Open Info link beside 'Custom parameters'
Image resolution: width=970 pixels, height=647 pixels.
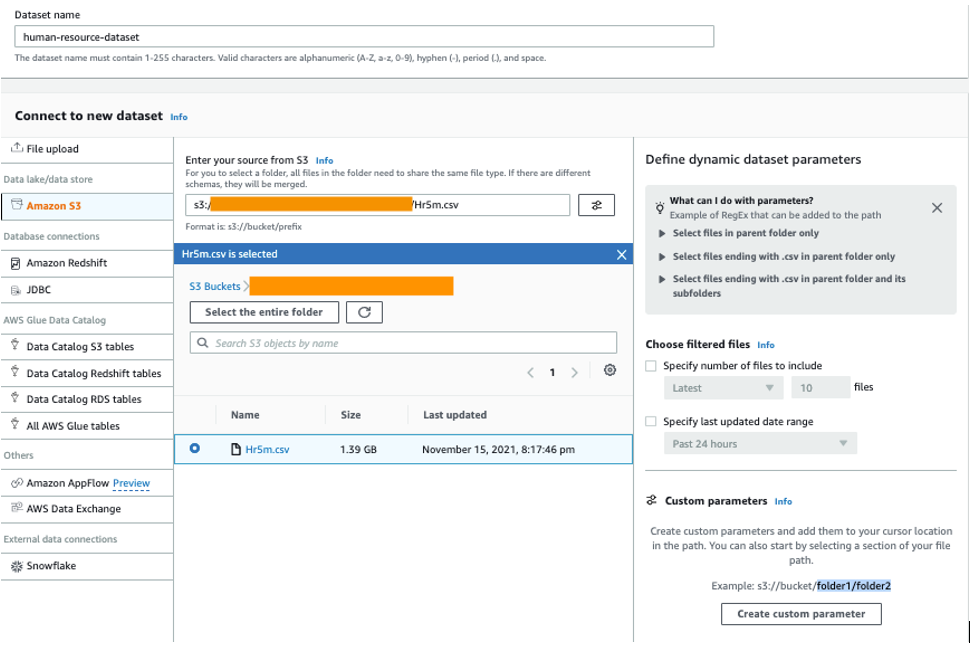(x=783, y=502)
